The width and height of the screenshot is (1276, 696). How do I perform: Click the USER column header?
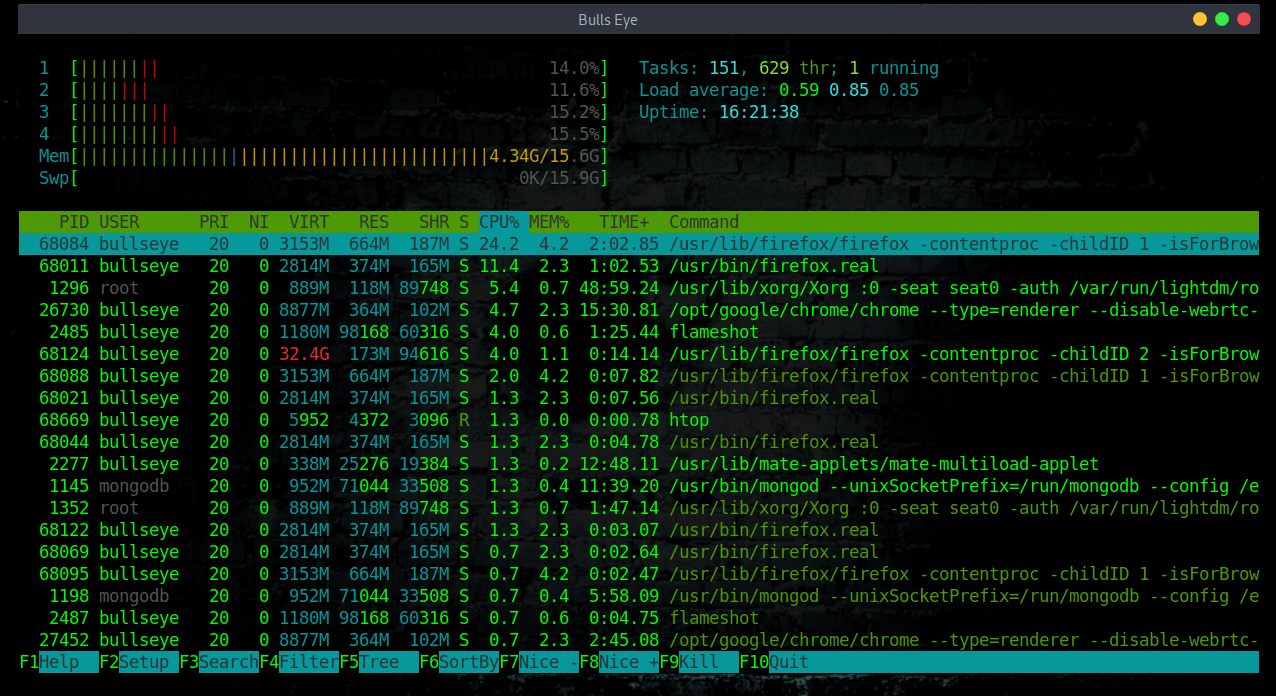tap(119, 222)
